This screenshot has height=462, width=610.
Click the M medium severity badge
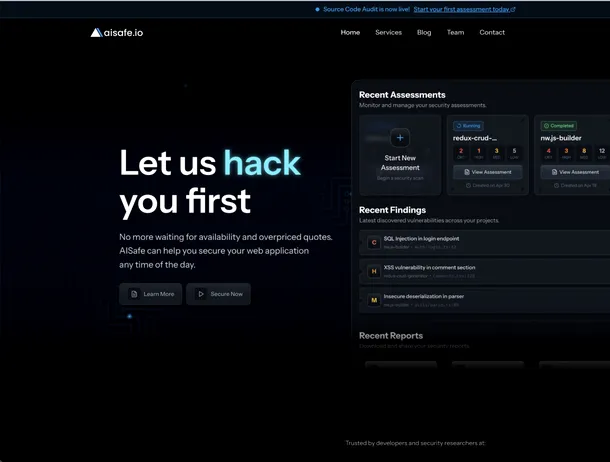(x=374, y=300)
